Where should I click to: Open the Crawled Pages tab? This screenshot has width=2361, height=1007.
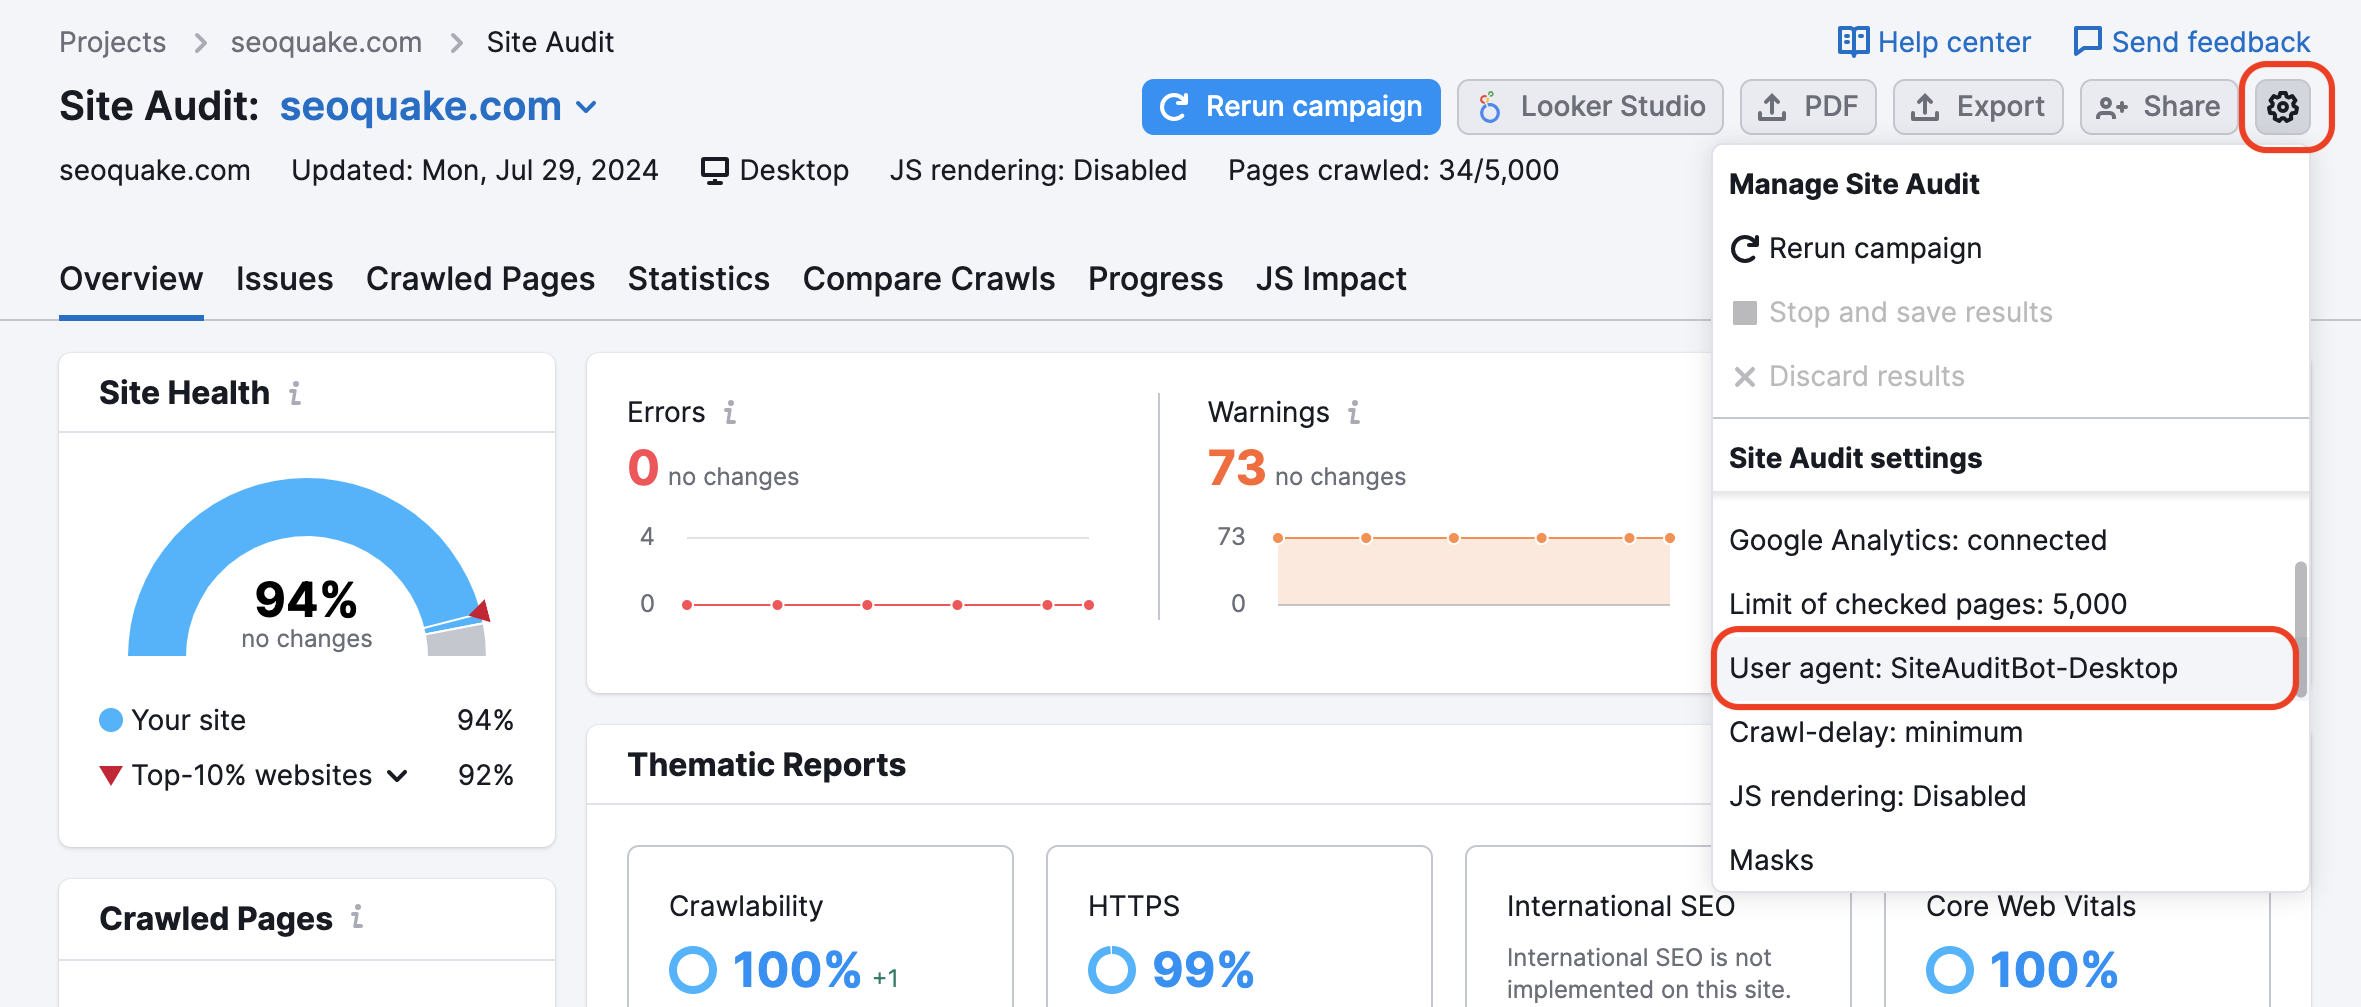(x=480, y=279)
